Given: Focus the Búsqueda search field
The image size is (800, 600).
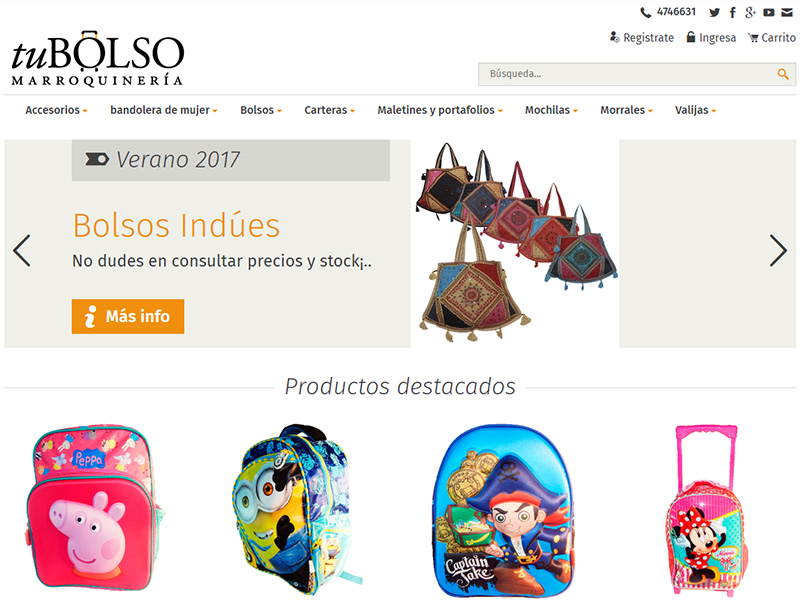Looking at the screenshot, I should click(x=637, y=74).
